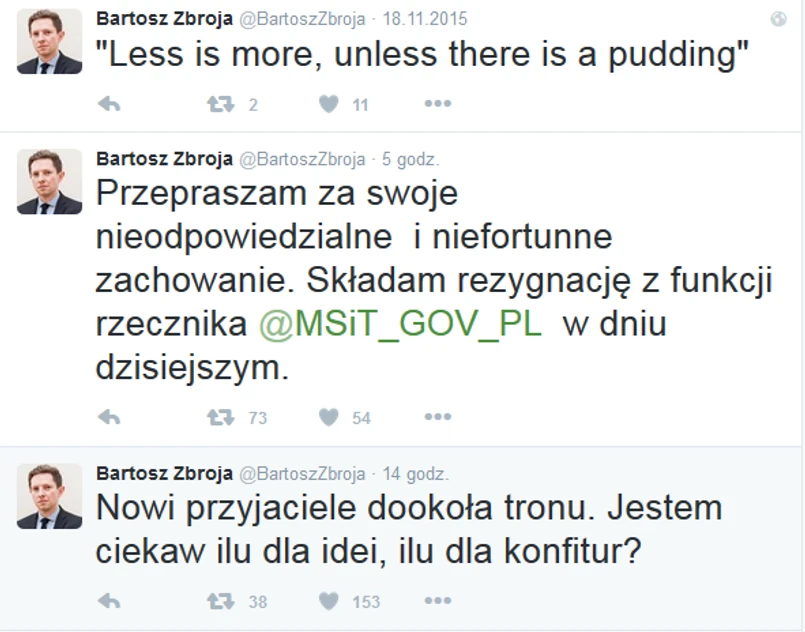The height and width of the screenshot is (632, 805).
Task: Reply to the "Nowi przyjaciele" tweet
Action: [x=109, y=600]
